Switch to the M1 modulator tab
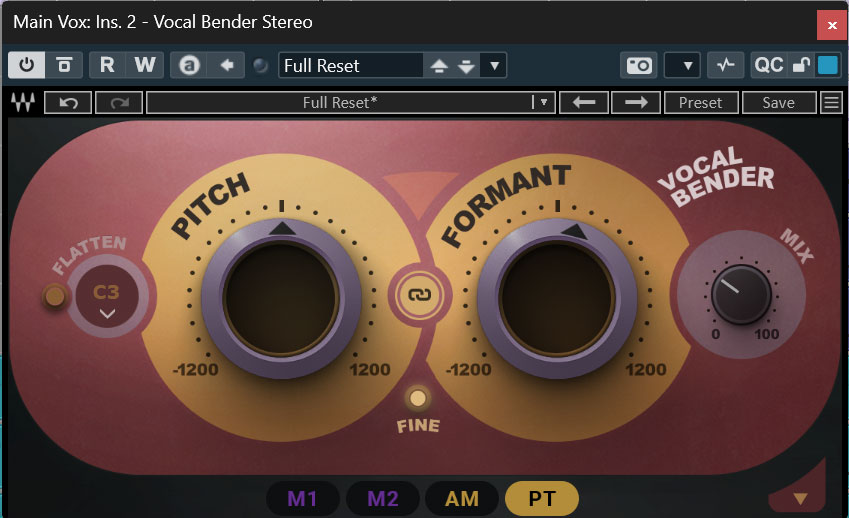The height and width of the screenshot is (518, 849). [x=302, y=498]
